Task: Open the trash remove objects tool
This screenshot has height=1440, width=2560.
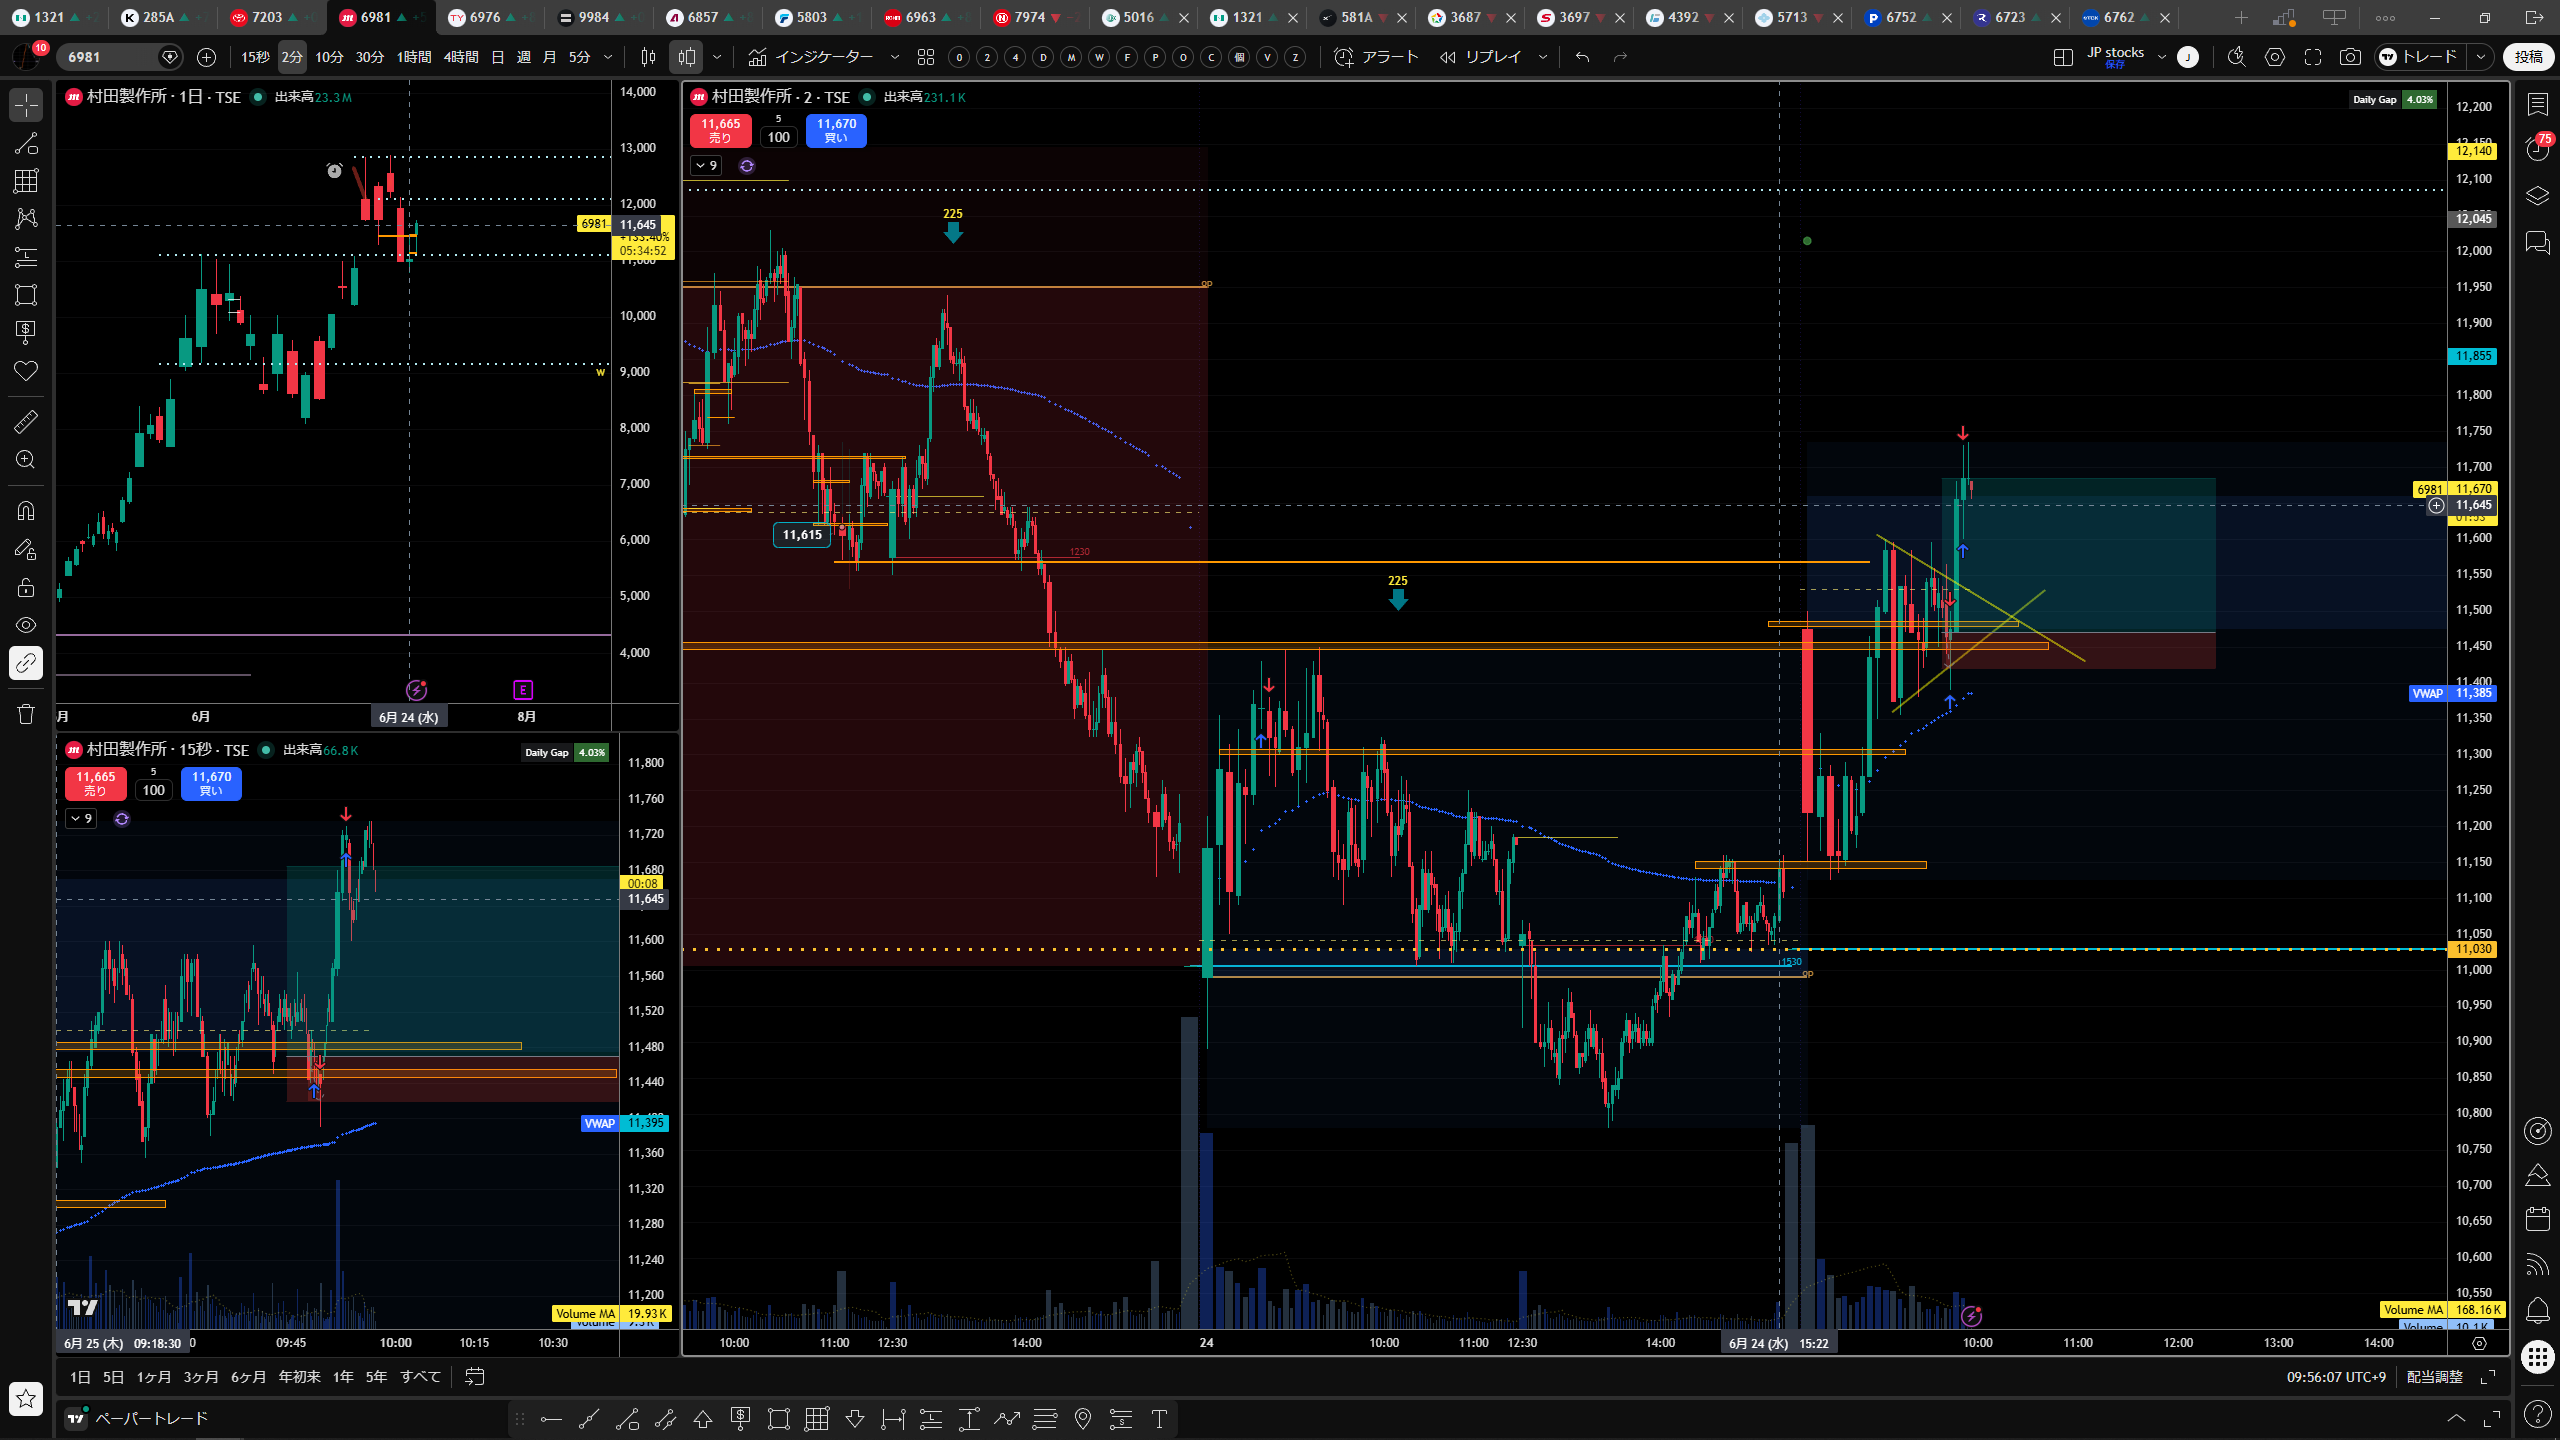Action: (26, 713)
